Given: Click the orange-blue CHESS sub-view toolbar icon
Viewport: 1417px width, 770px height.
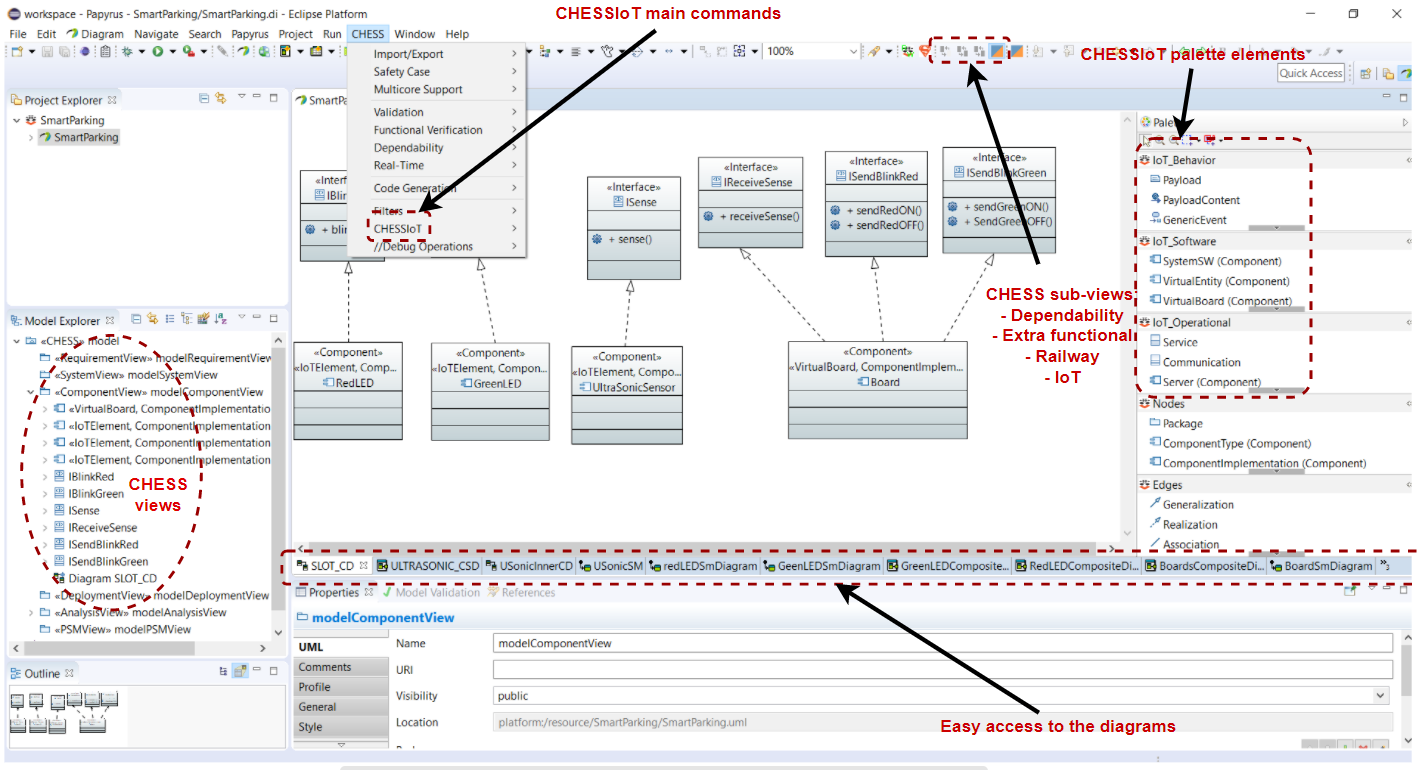Looking at the screenshot, I should [x=998, y=52].
